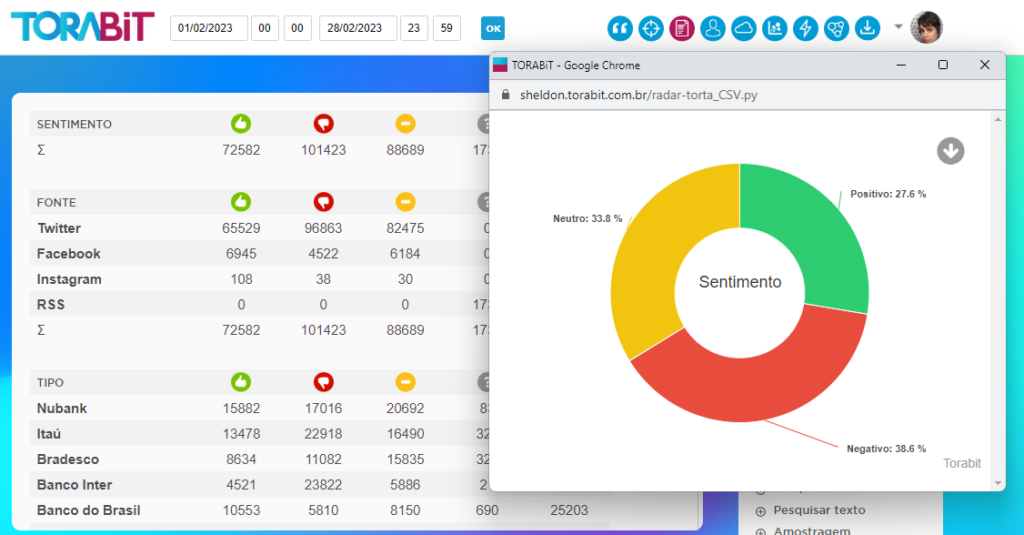The width and height of the screenshot is (1024, 535).
Task: Select the Facebook source row label
Action: (x=69, y=253)
